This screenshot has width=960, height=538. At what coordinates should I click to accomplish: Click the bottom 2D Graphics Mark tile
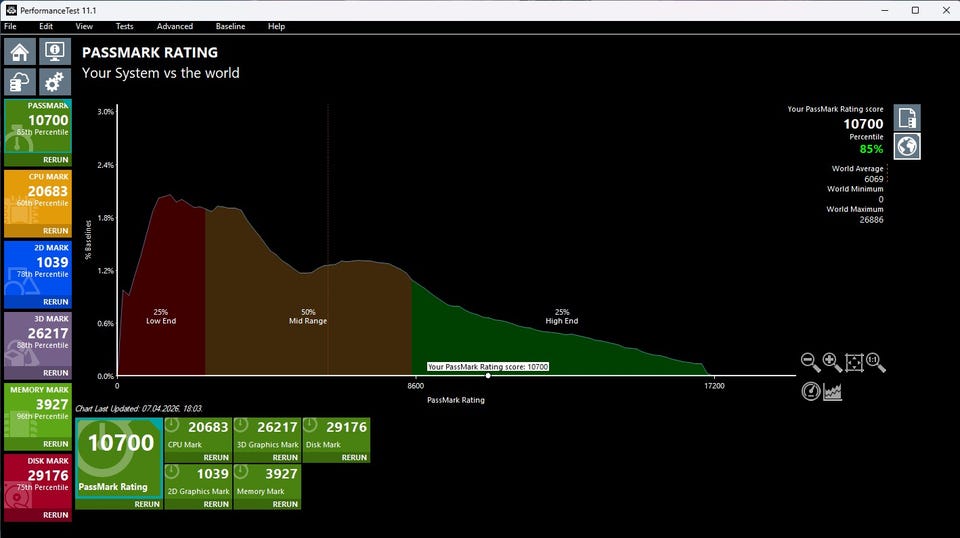[198, 481]
